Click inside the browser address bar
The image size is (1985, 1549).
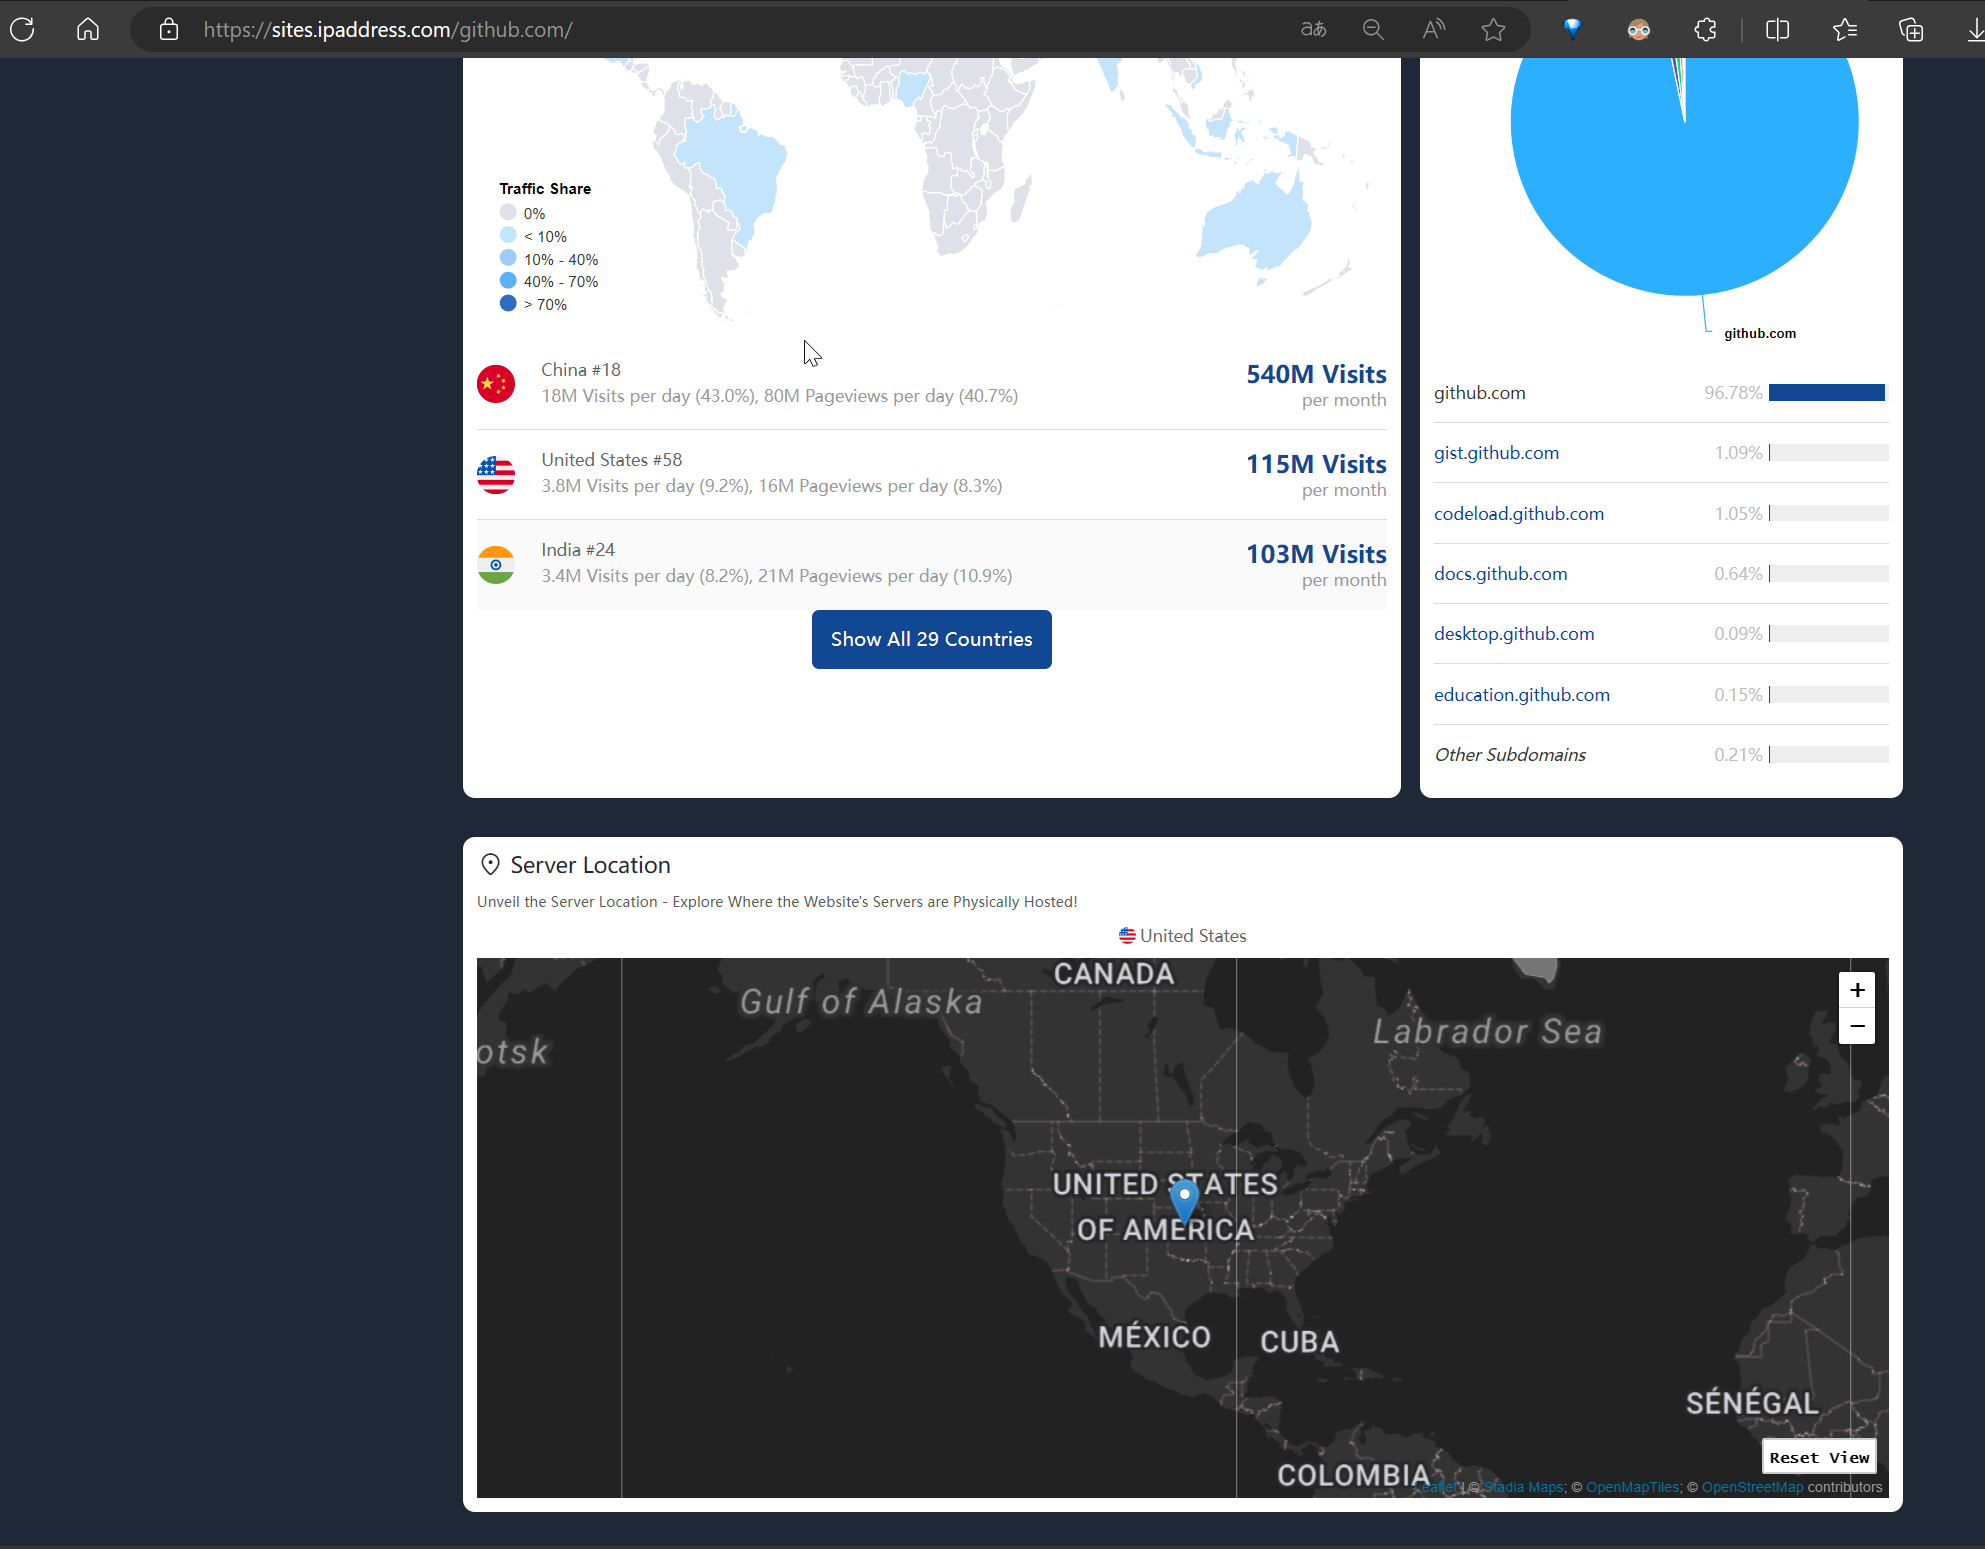700,29
